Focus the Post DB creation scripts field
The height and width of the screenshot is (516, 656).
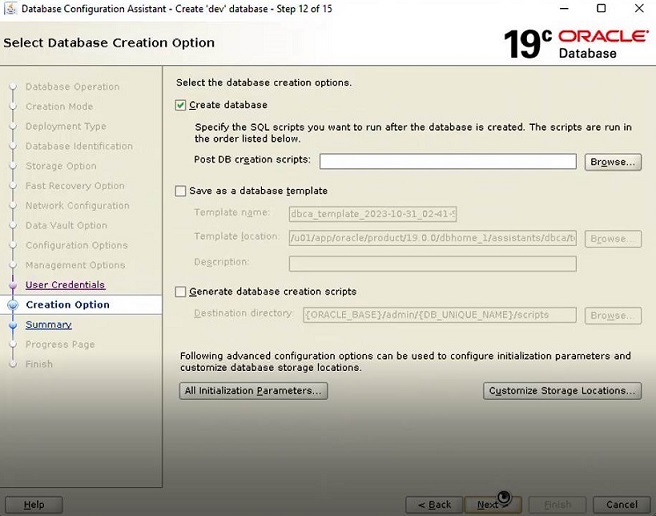pos(448,162)
